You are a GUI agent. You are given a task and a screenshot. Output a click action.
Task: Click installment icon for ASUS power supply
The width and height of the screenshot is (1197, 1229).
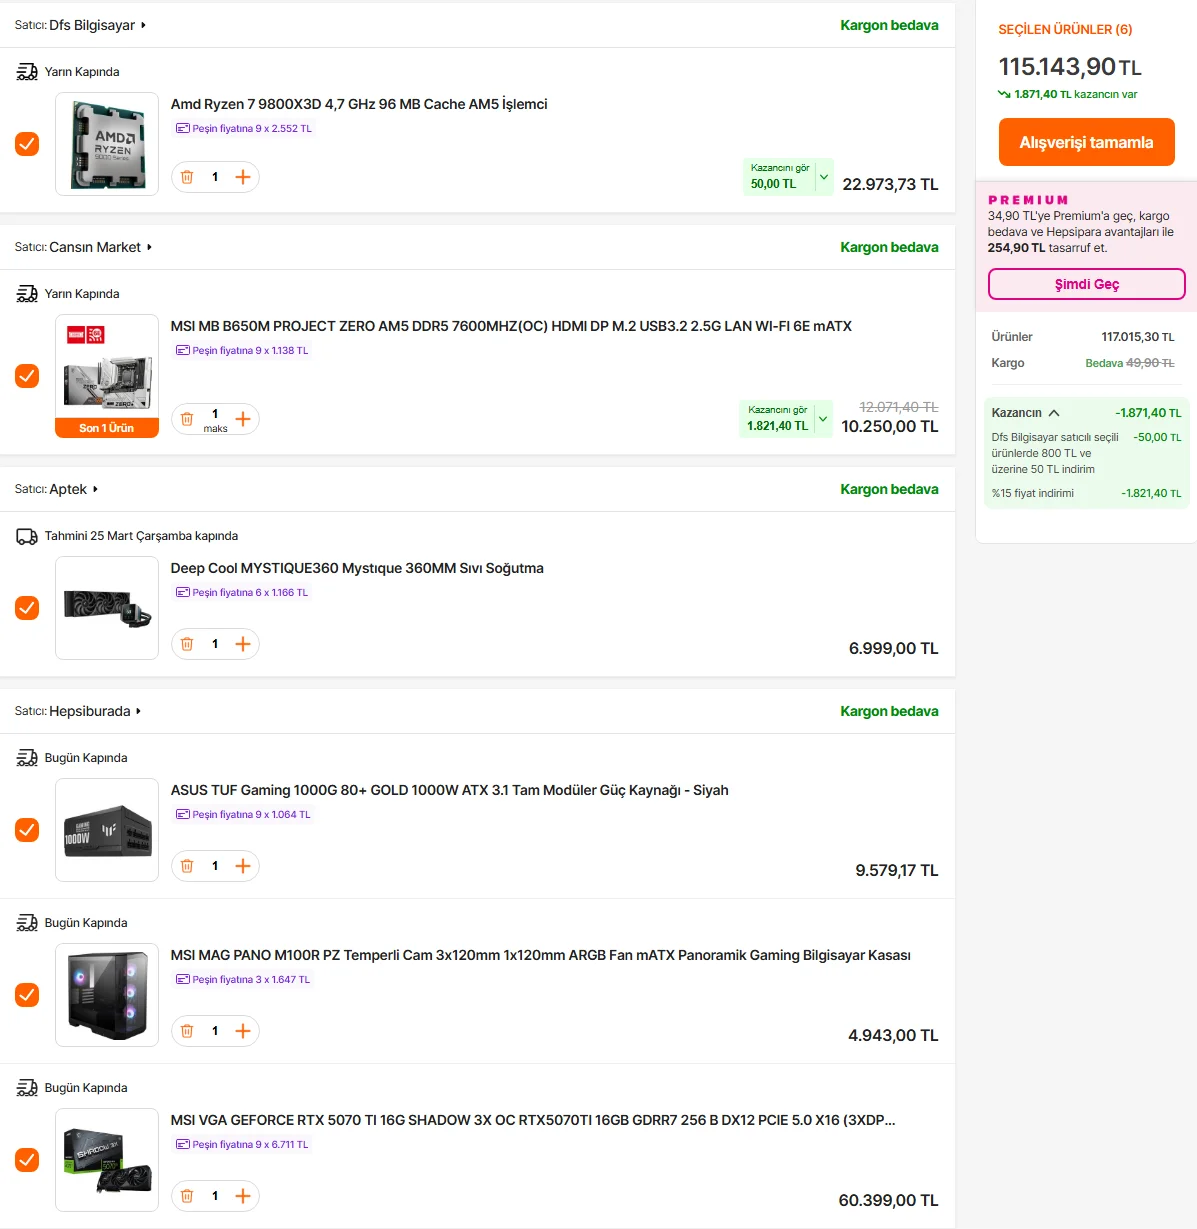183,815
